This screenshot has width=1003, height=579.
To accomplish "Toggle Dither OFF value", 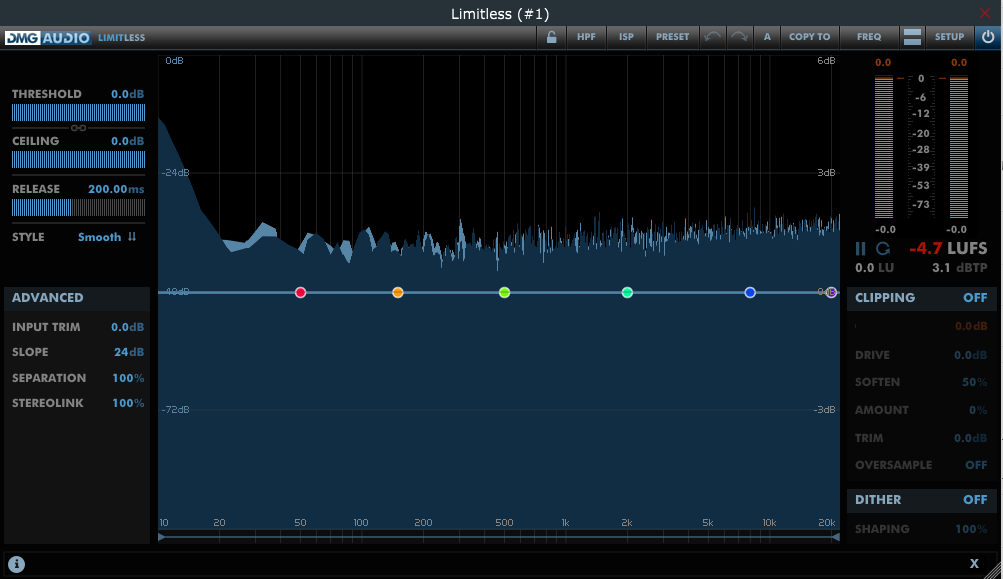I will pyautogui.click(x=975, y=500).
